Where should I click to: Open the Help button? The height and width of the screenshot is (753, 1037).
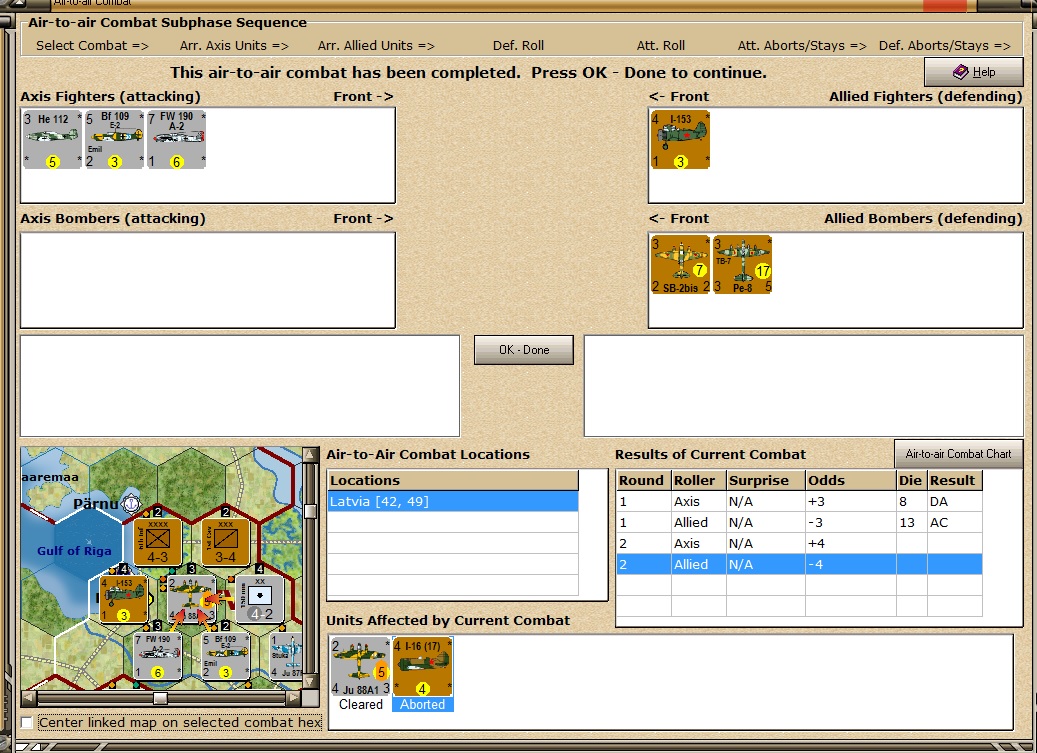pyautogui.click(x=974, y=72)
